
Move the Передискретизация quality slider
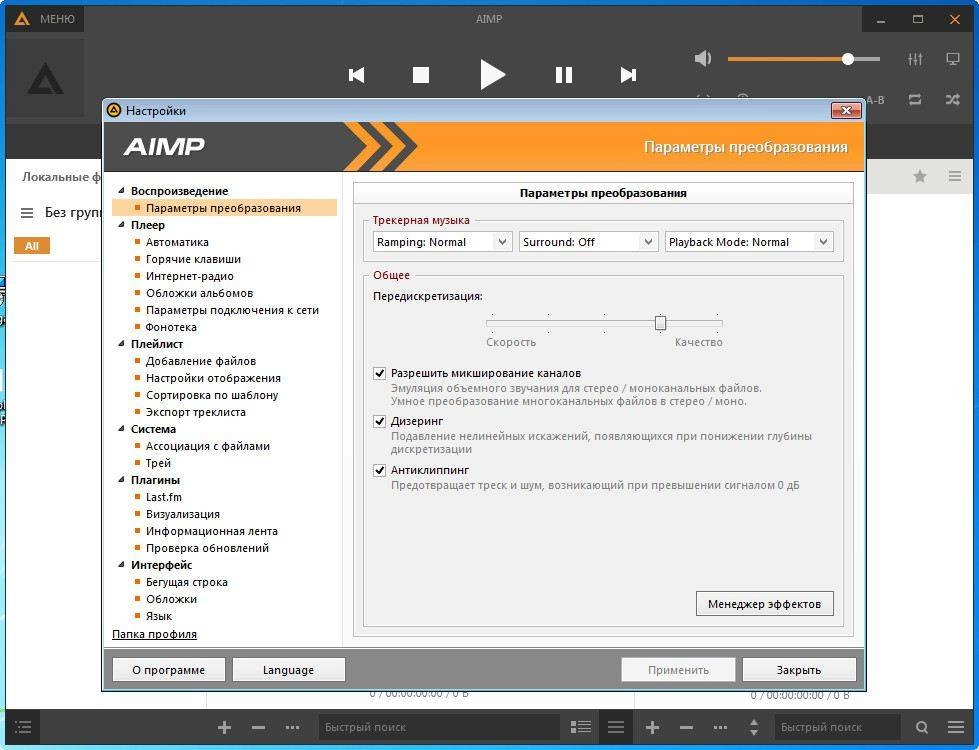661,323
